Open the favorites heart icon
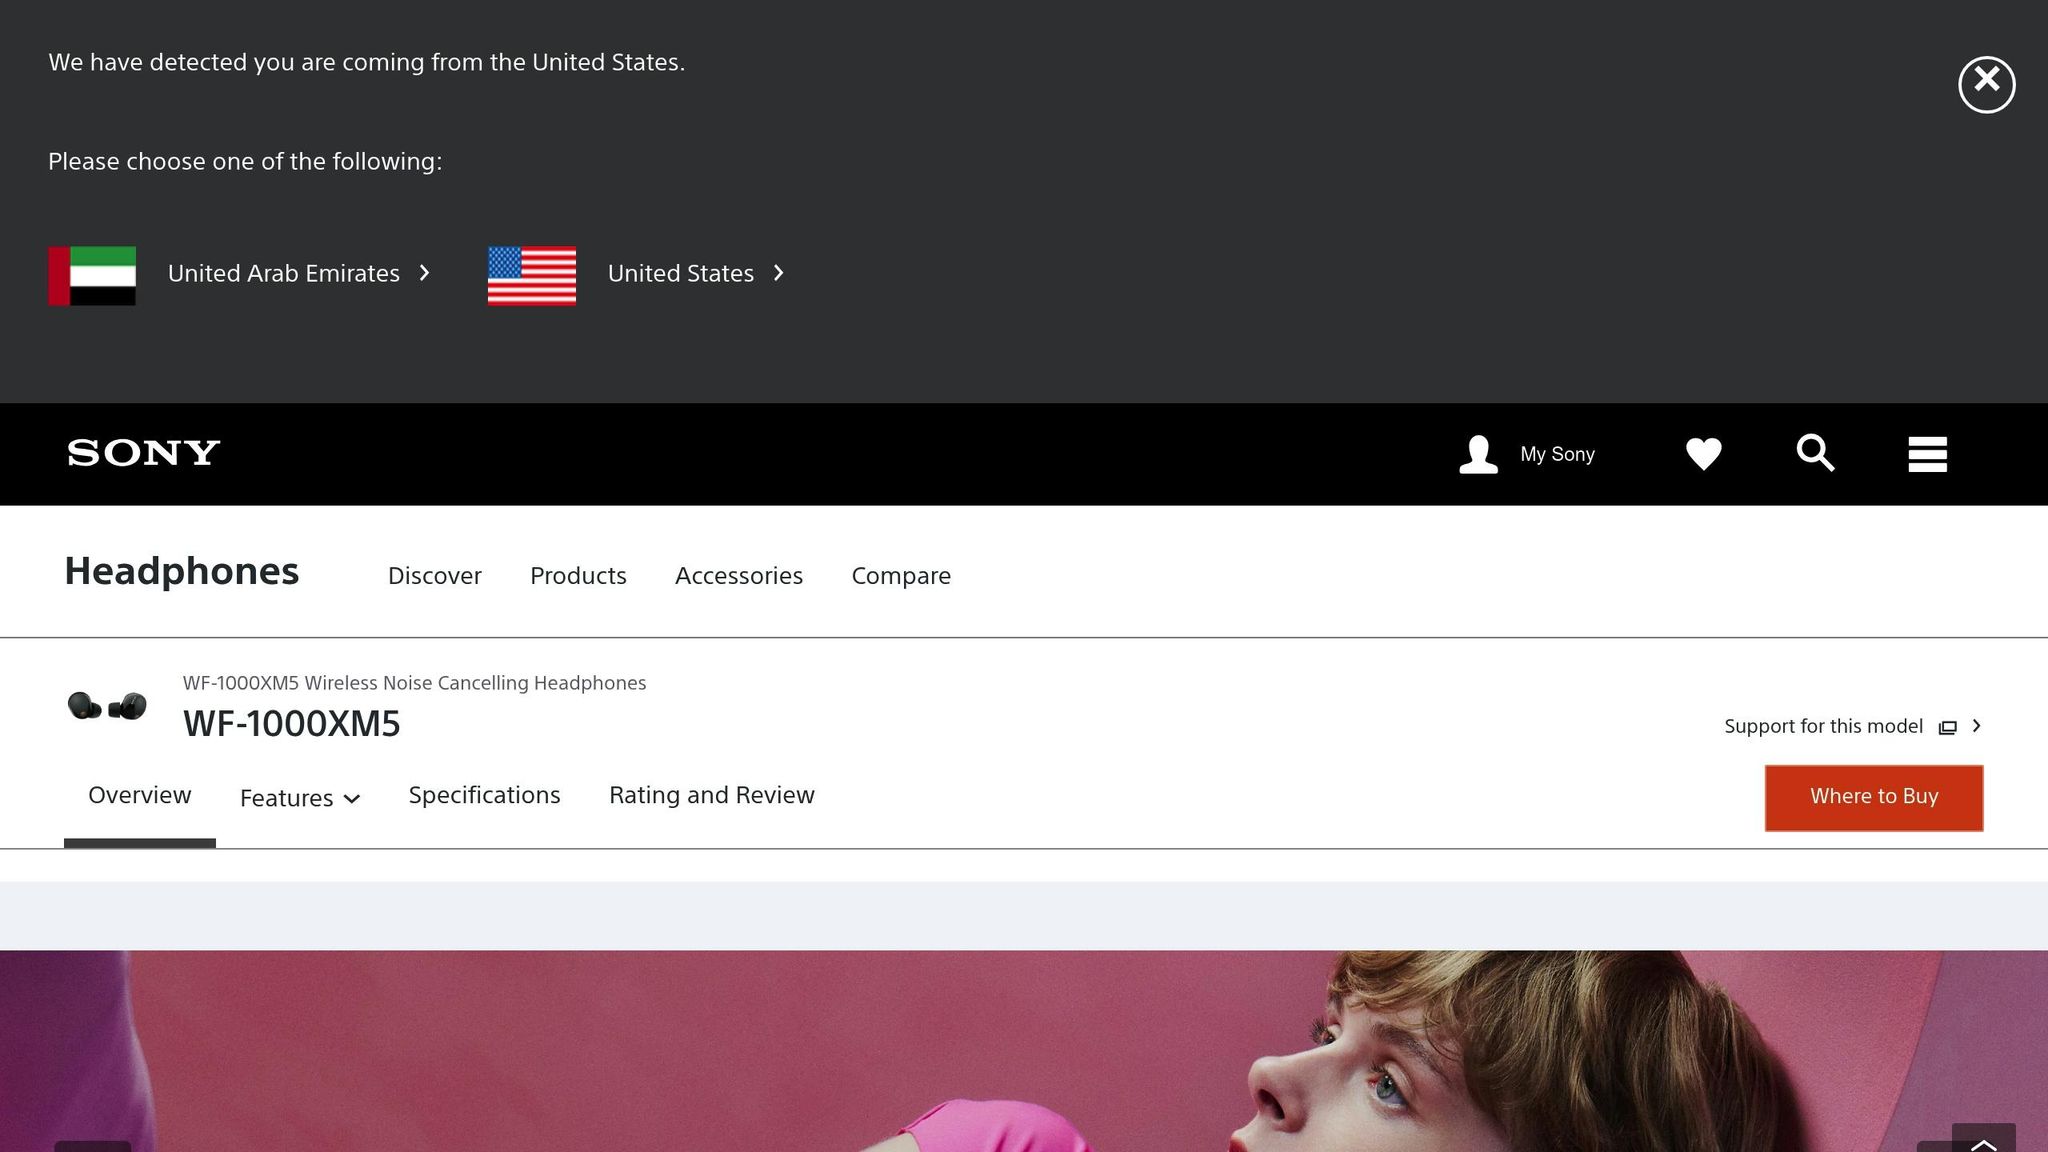Image resolution: width=2048 pixels, height=1152 pixels. pyautogui.click(x=1703, y=454)
